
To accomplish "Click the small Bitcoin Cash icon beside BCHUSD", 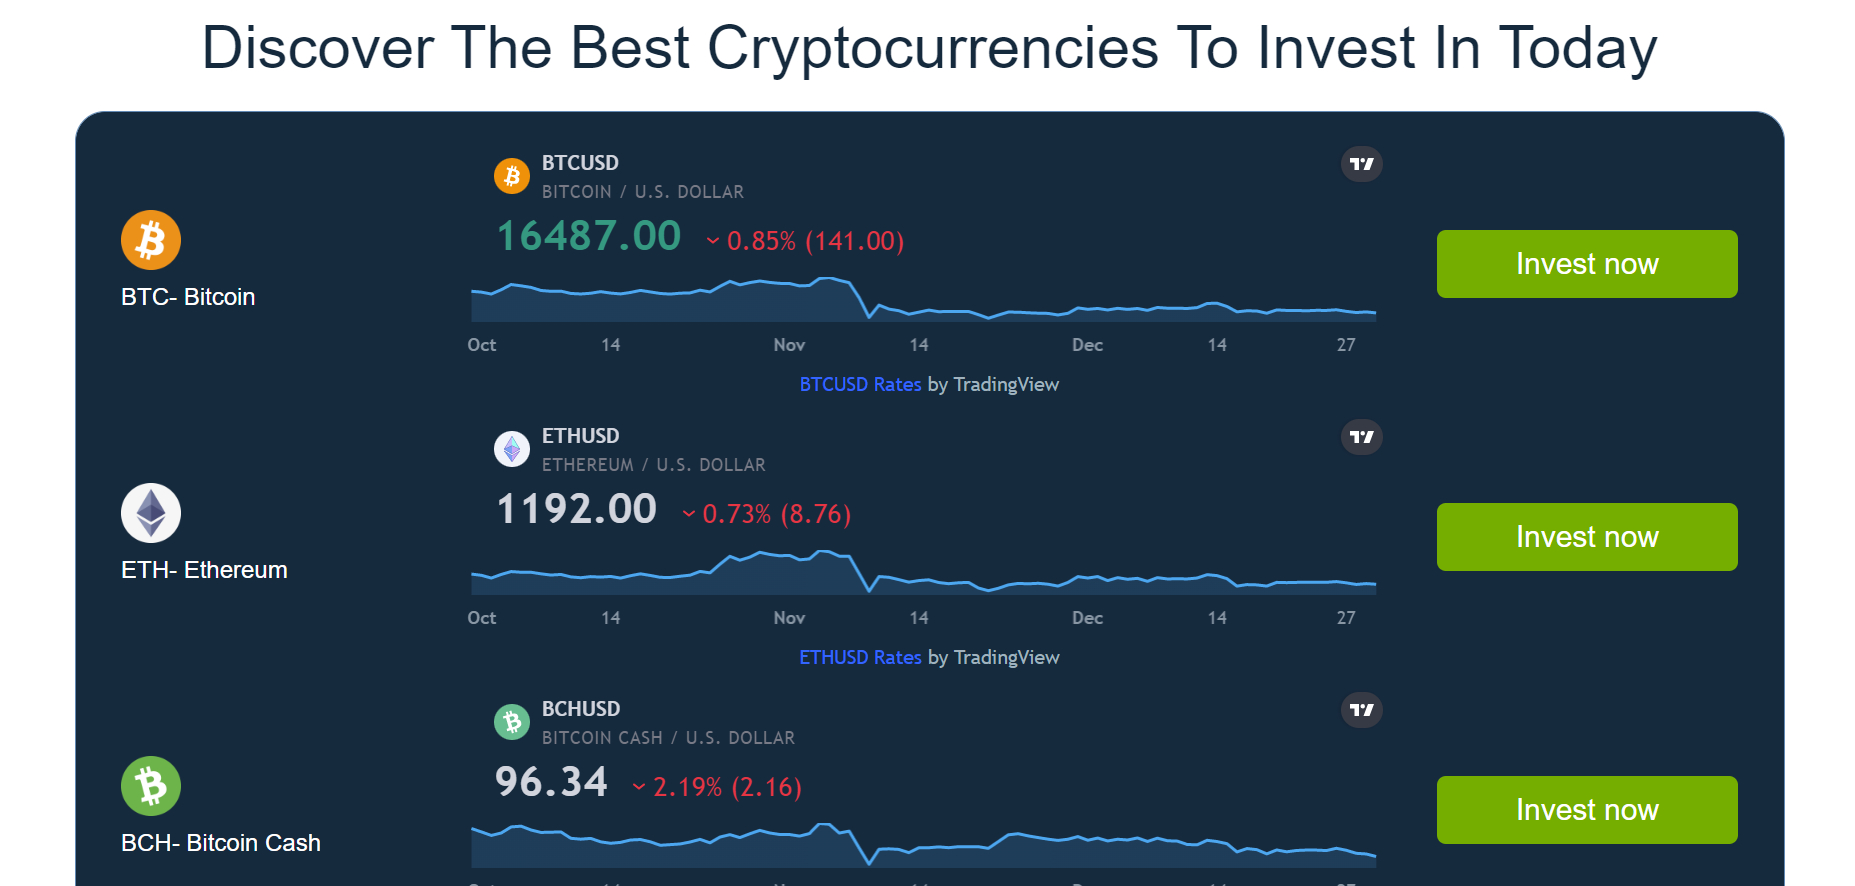I will tap(512, 722).
